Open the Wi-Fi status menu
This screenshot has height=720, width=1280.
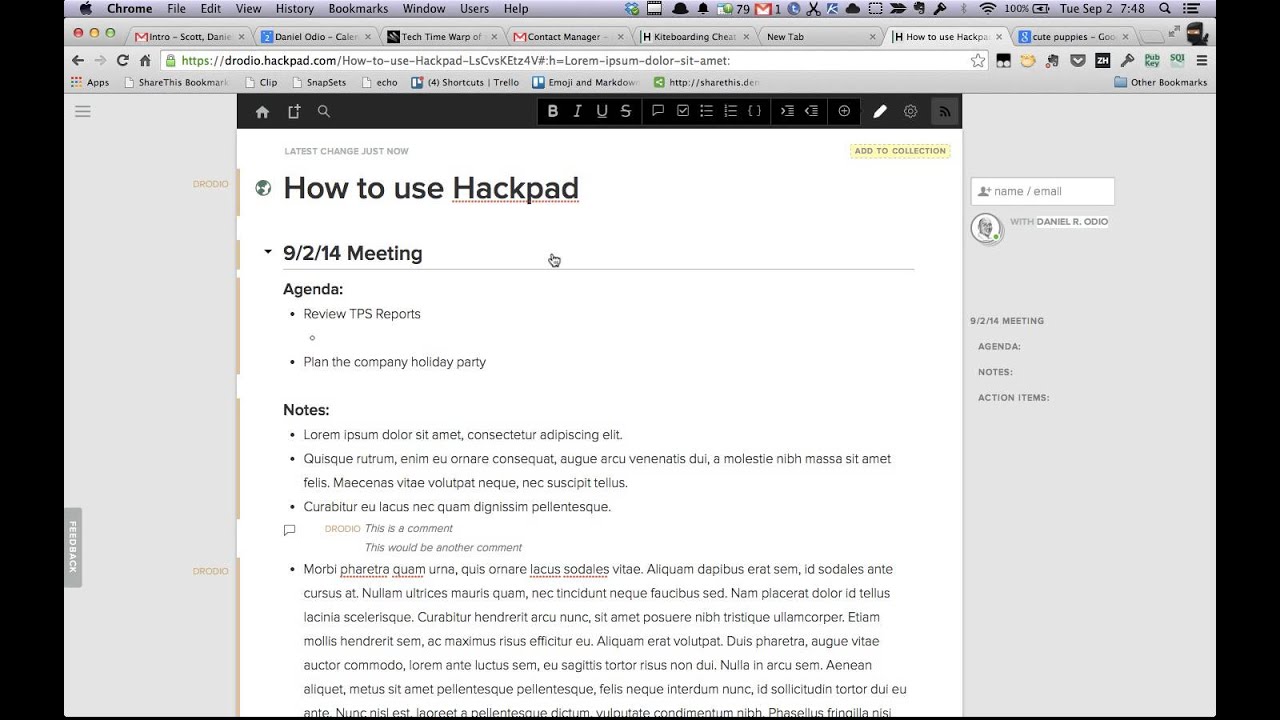[x=988, y=9]
